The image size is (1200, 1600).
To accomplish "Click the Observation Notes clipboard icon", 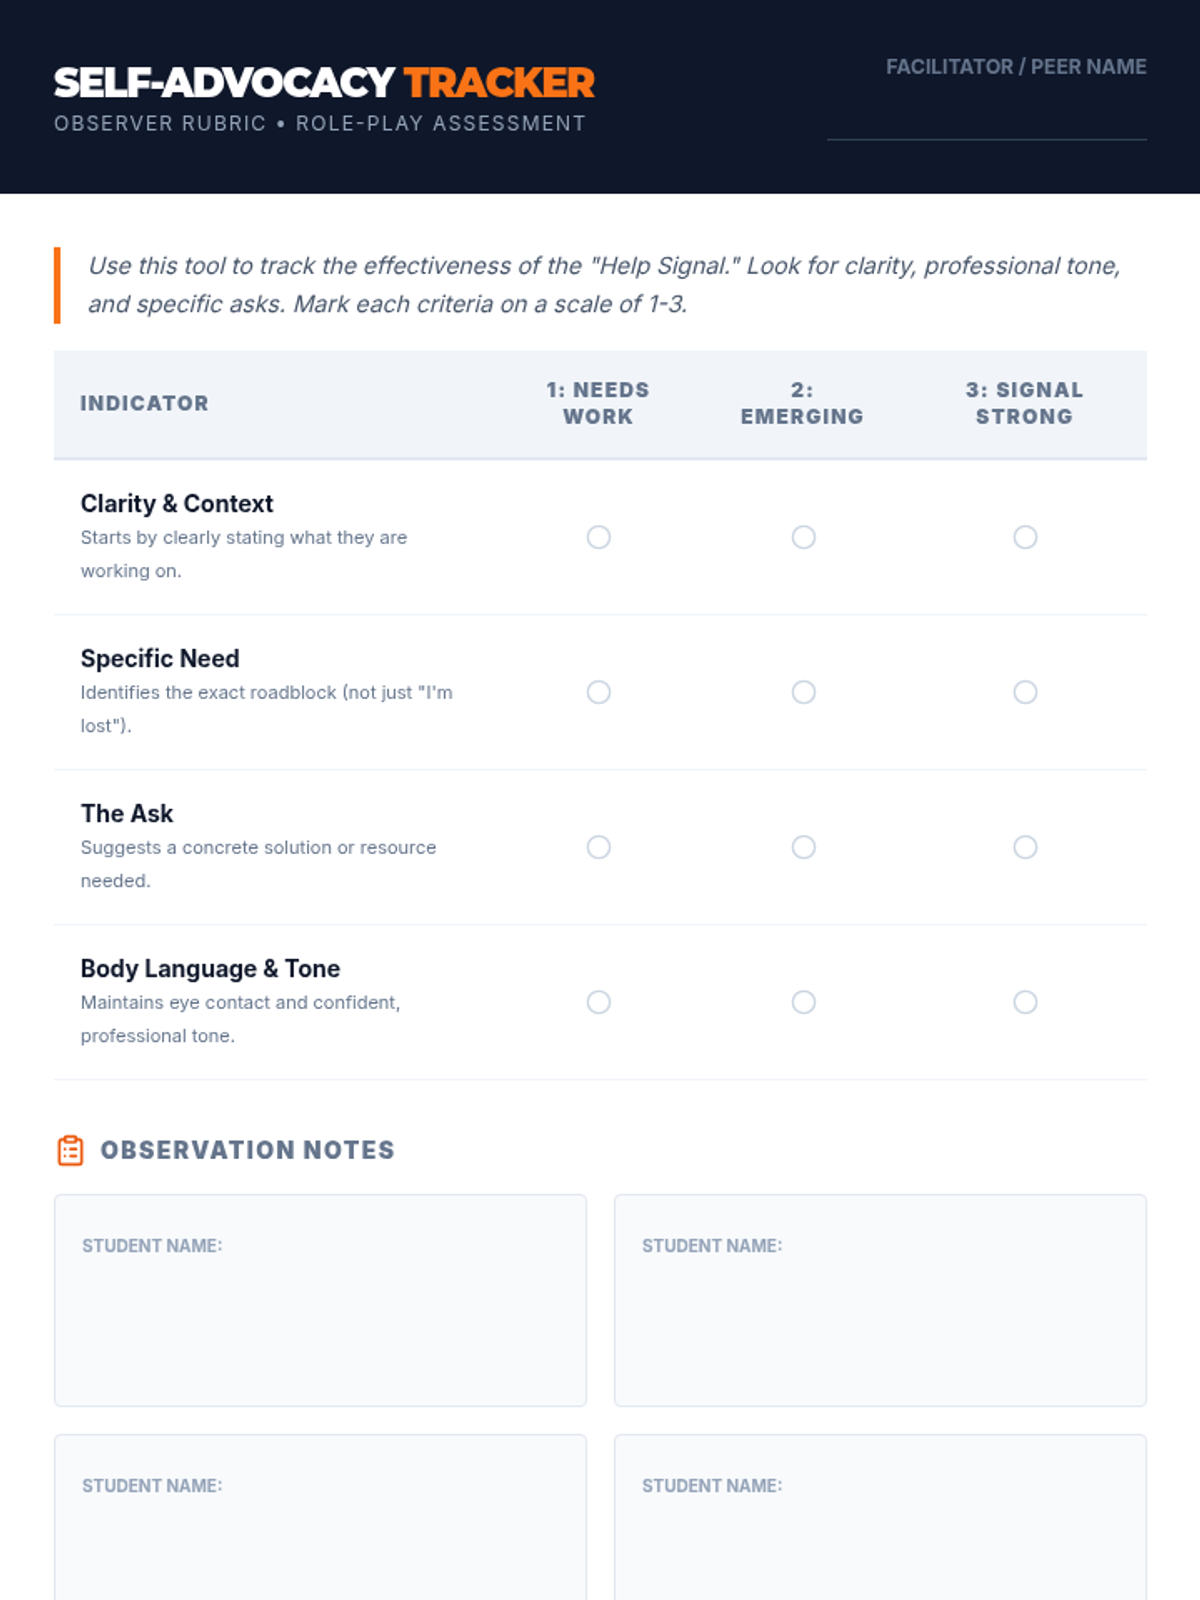I will click(70, 1150).
